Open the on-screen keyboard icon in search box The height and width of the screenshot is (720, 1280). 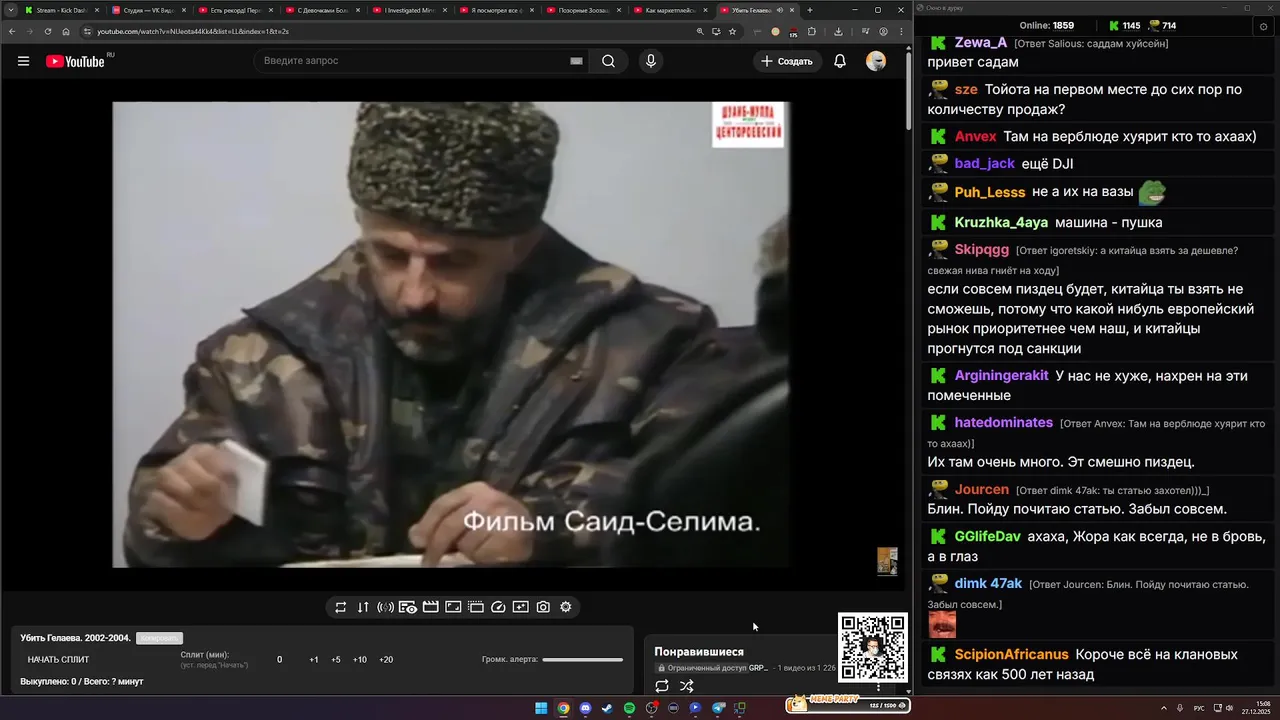576,61
